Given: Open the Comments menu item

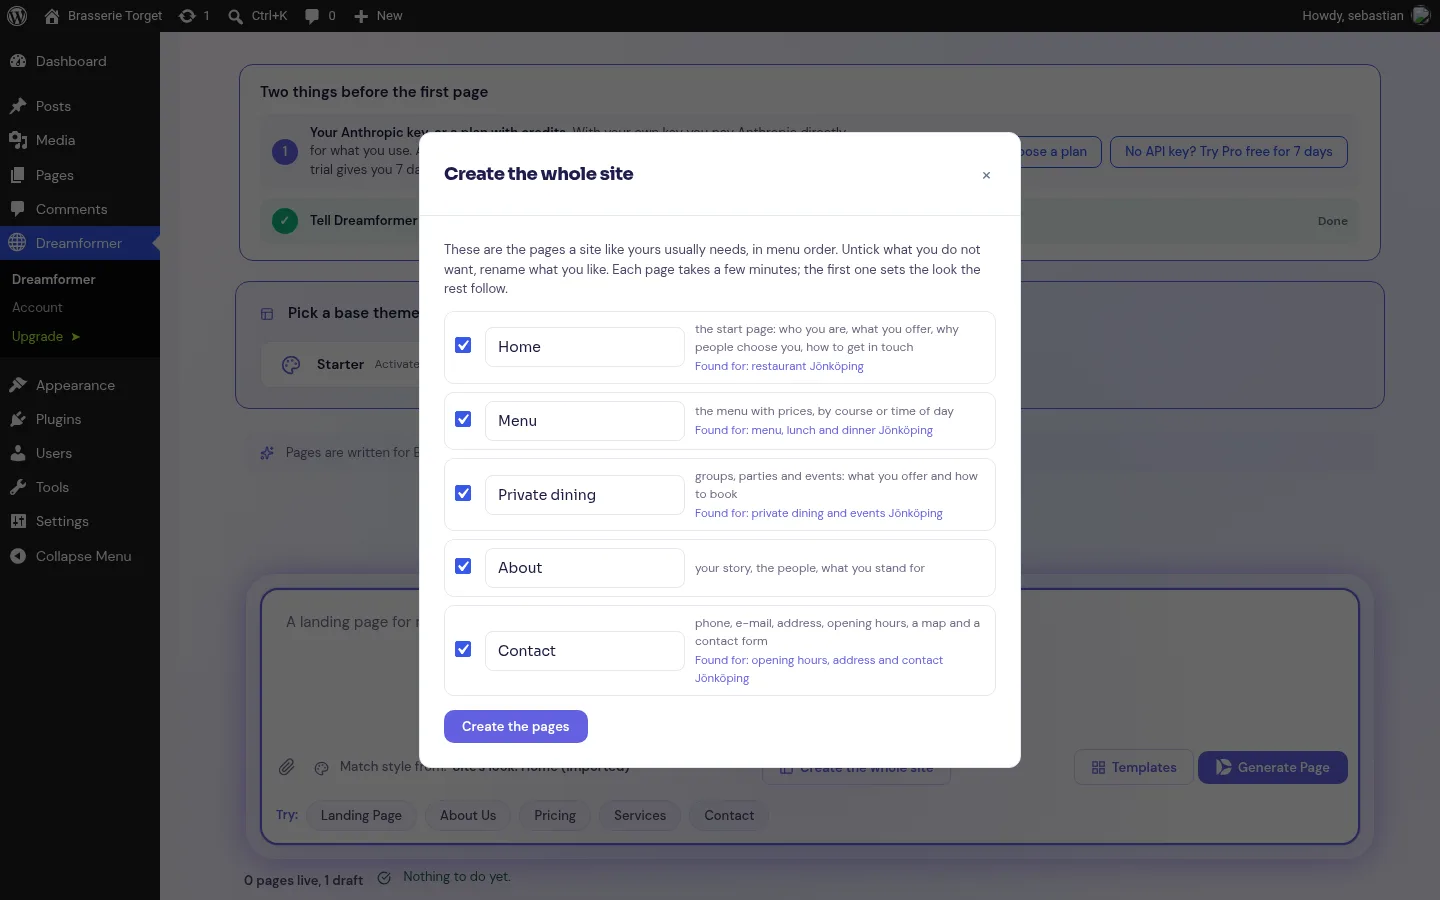Looking at the screenshot, I should pos(80,209).
